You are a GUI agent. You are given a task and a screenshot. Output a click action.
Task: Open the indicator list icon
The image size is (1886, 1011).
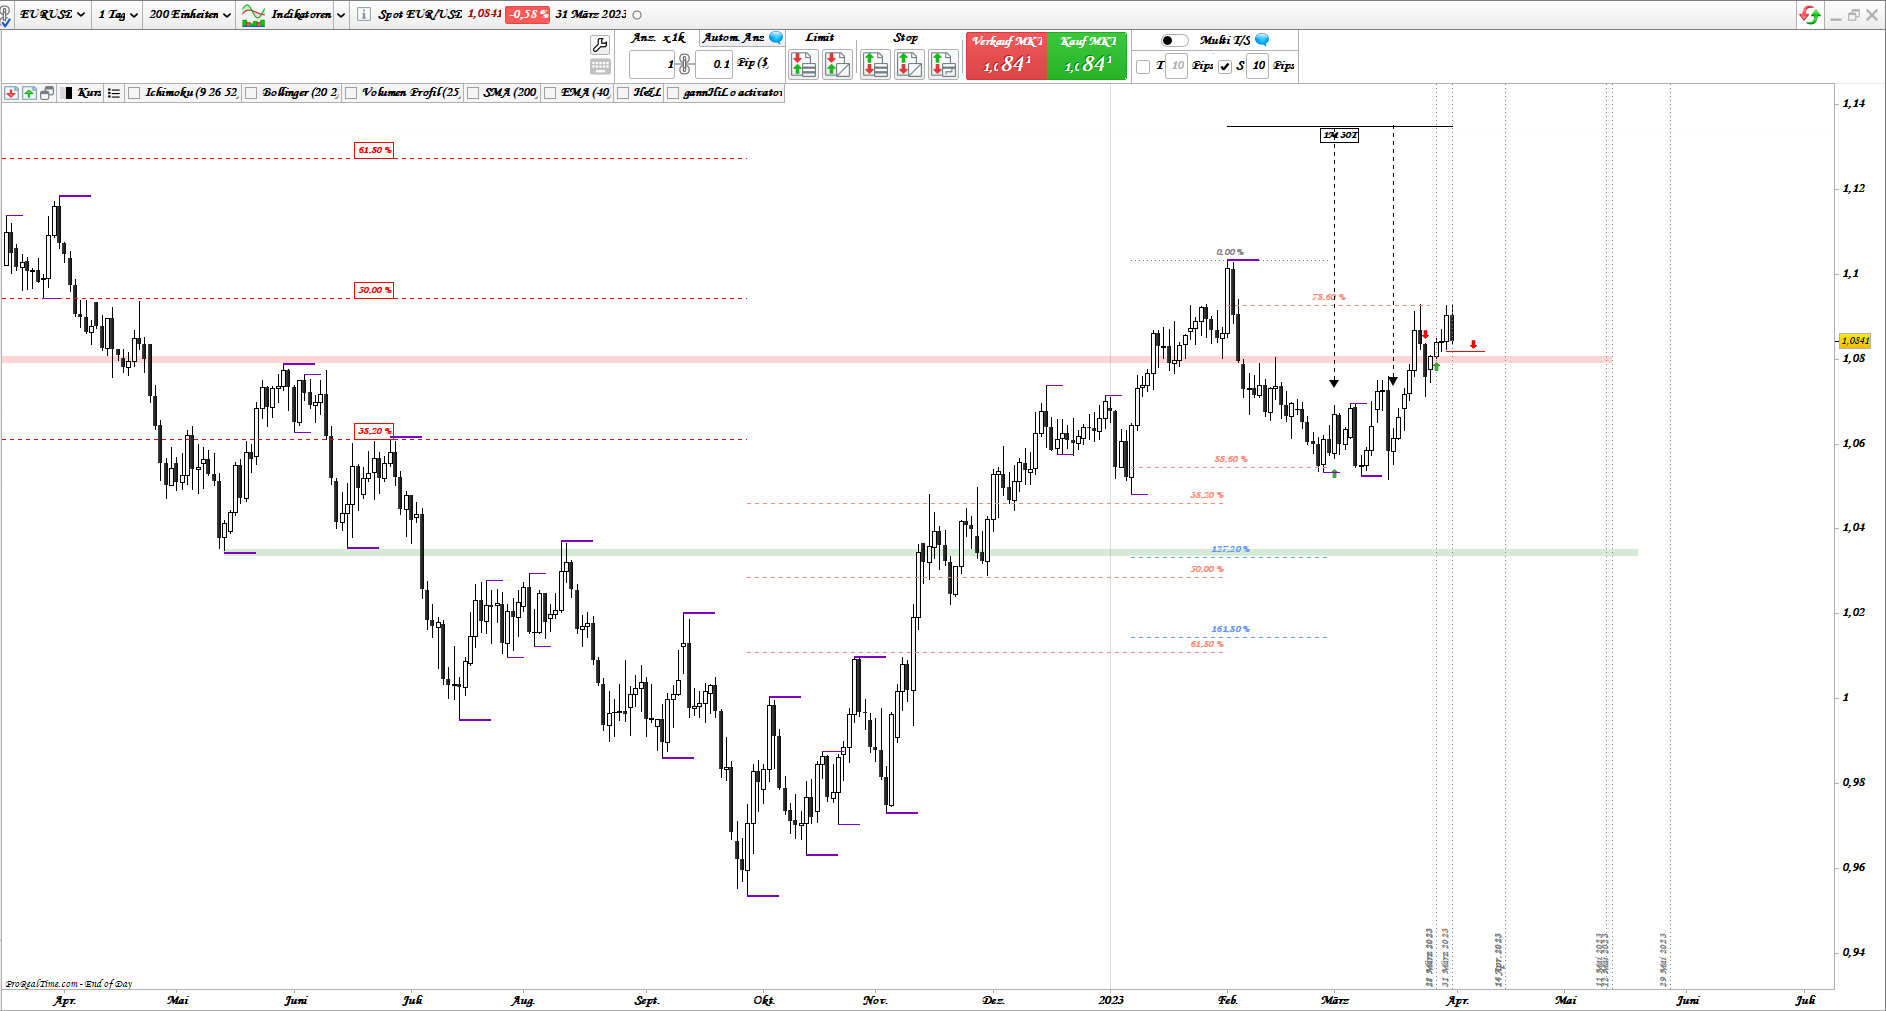114,93
